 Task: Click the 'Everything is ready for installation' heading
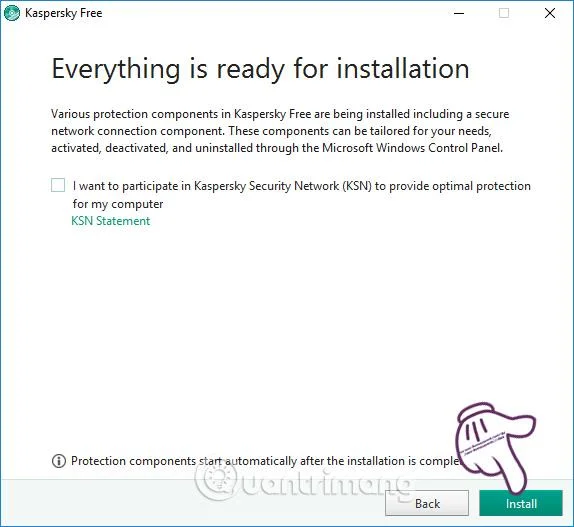260,69
